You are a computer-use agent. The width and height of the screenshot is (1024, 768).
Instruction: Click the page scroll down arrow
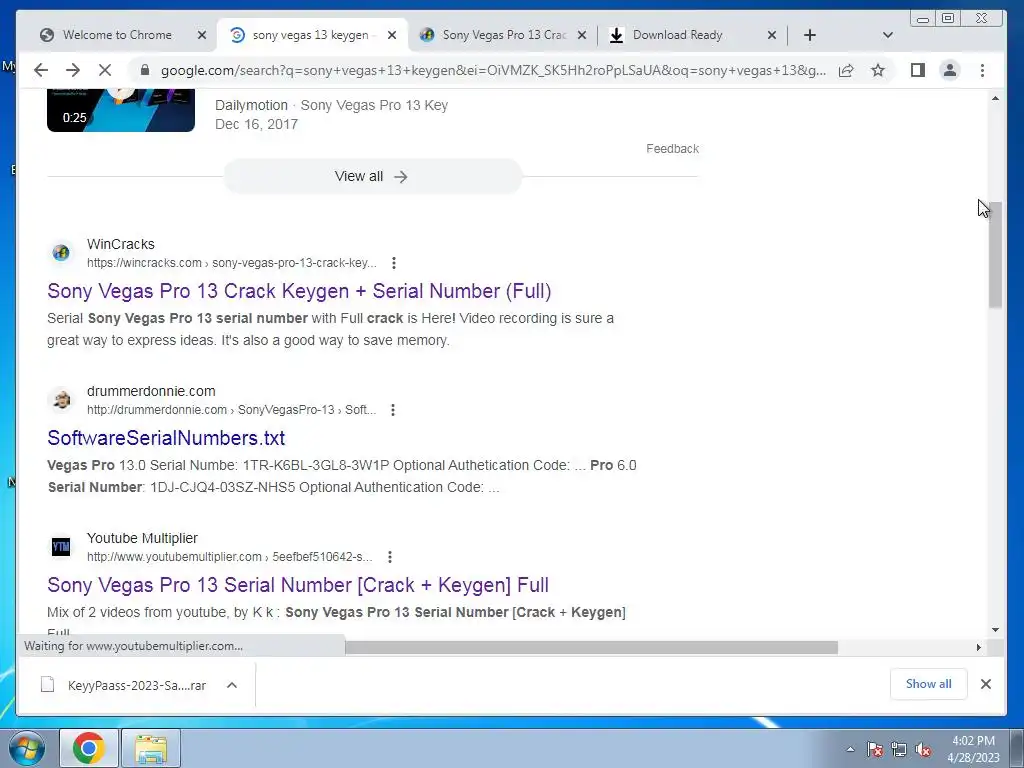[x=995, y=630]
